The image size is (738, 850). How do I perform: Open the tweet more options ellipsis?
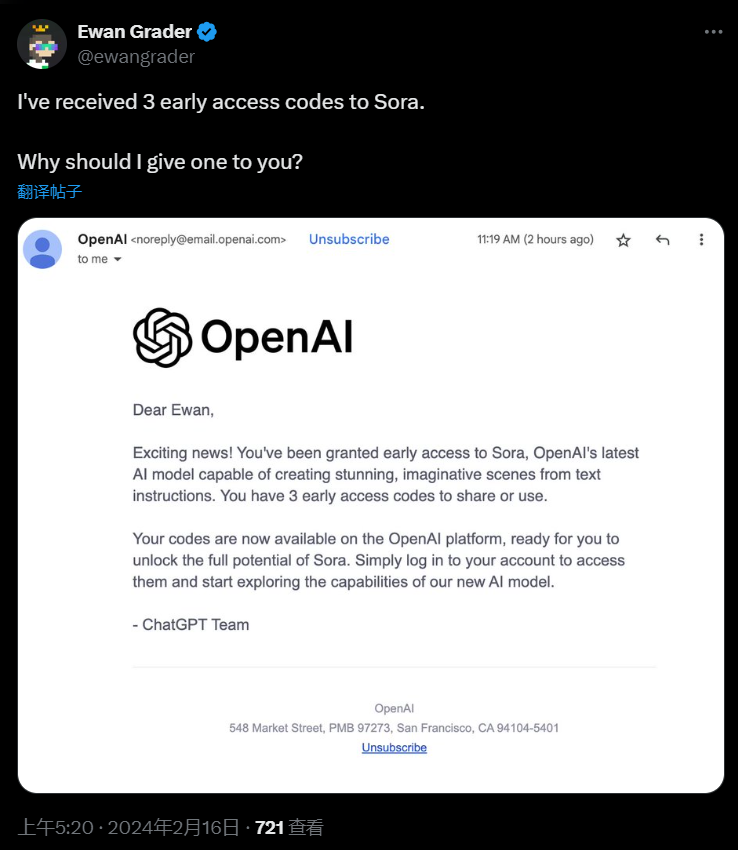click(713, 32)
